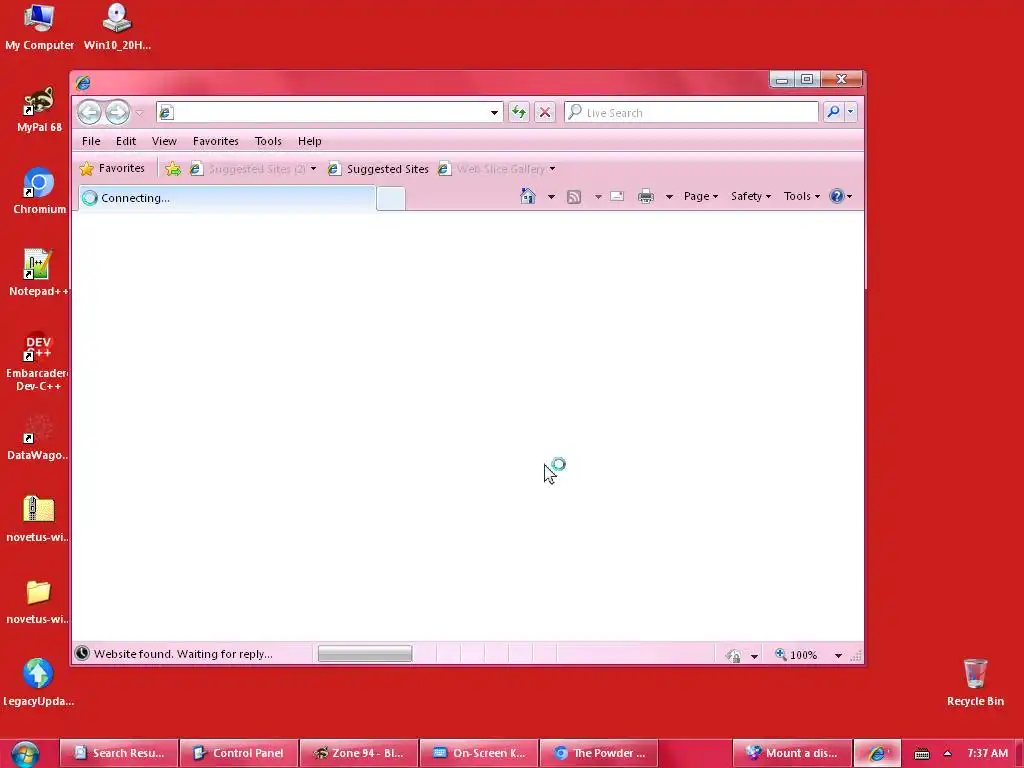The height and width of the screenshot is (768, 1024).
Task: Run search with the magnifier button
Action: tap(833, 112)
